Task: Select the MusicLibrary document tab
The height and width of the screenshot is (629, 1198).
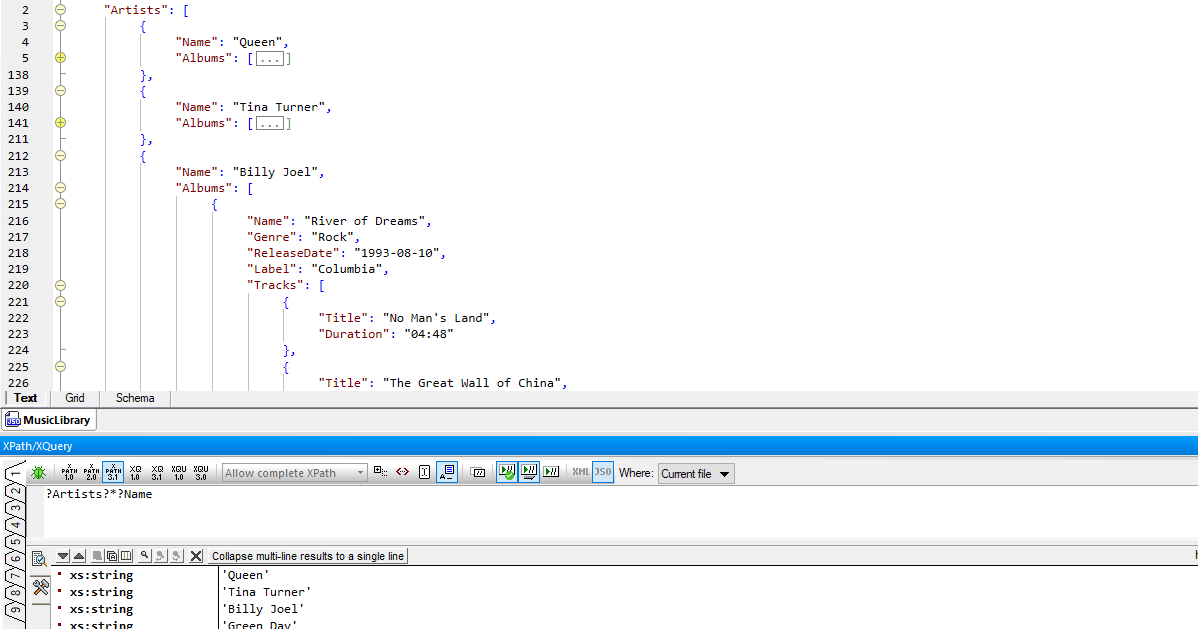Action: [x=49, y=421]
